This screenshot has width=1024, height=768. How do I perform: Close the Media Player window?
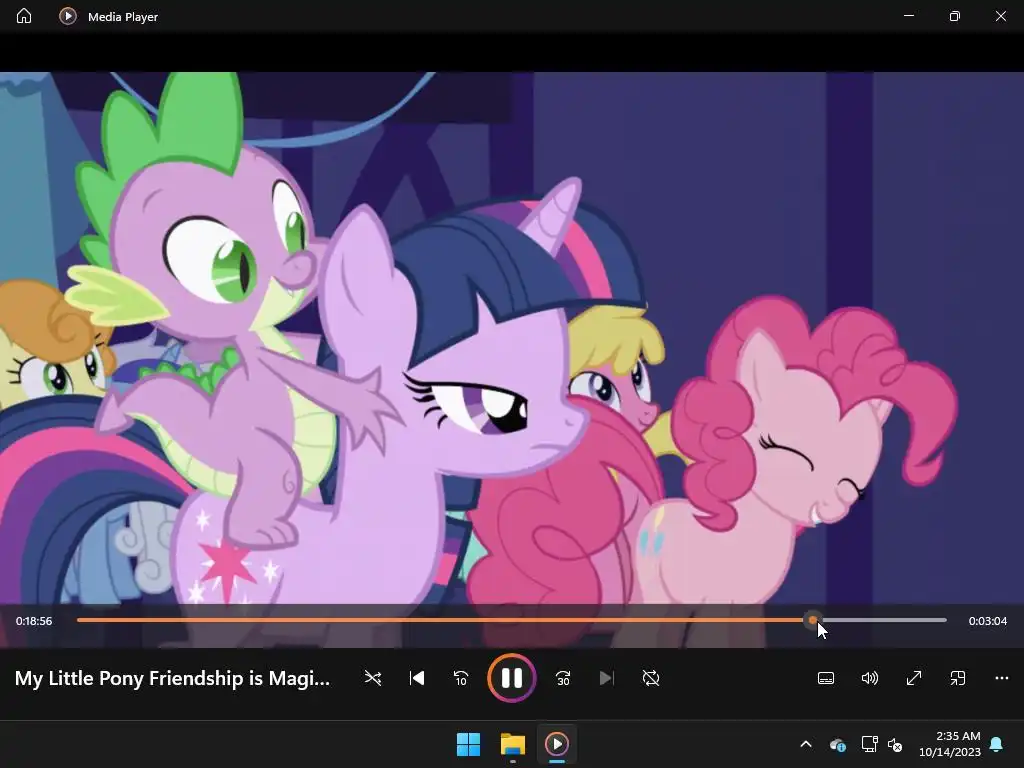click(x=1000, y=16)
